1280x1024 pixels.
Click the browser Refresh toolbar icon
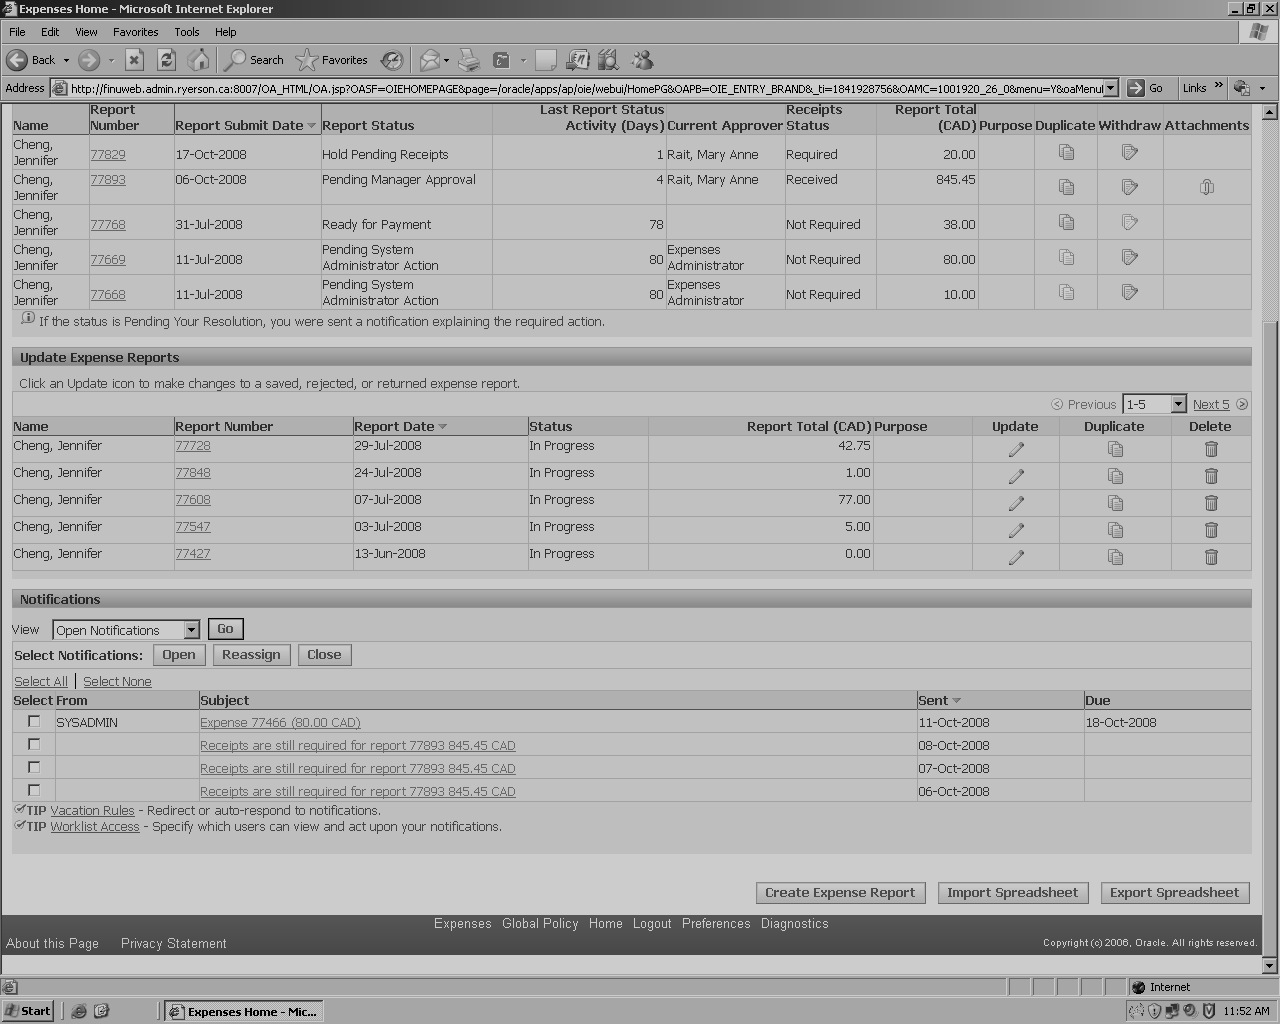pyautogui.click(x=167, y=60)
